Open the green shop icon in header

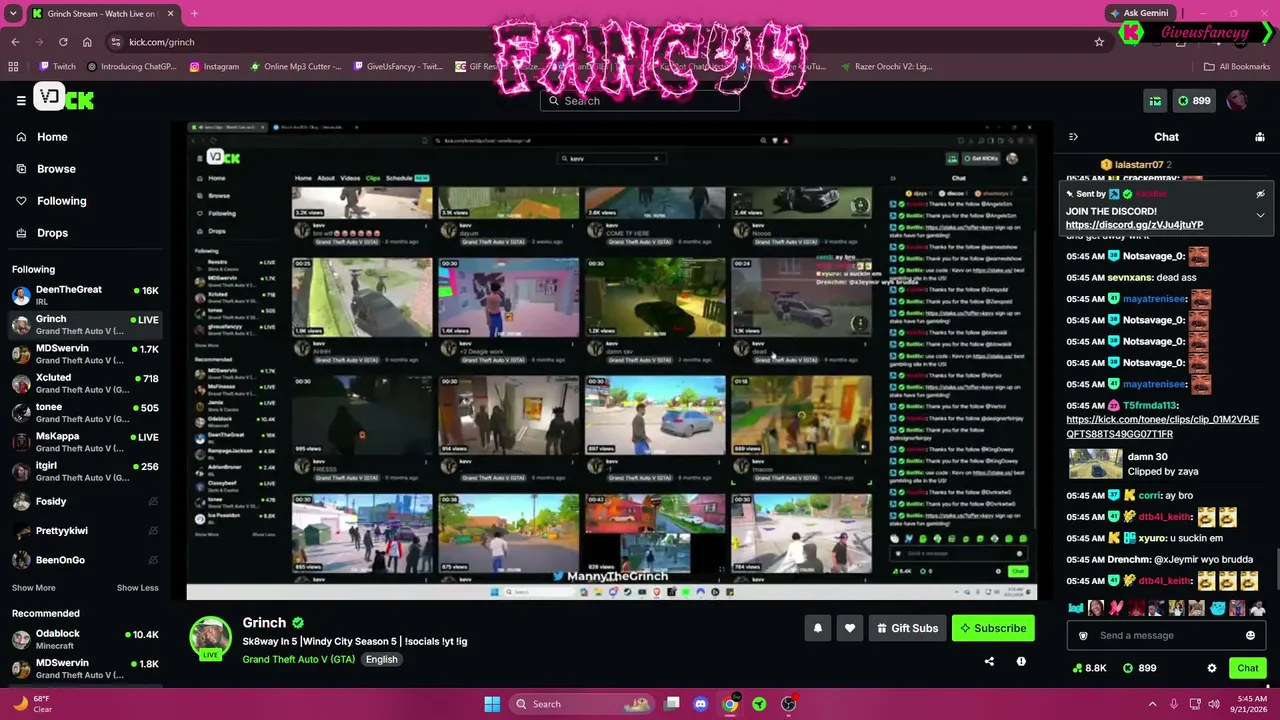pyautogui.click(x=1155, y=101)
